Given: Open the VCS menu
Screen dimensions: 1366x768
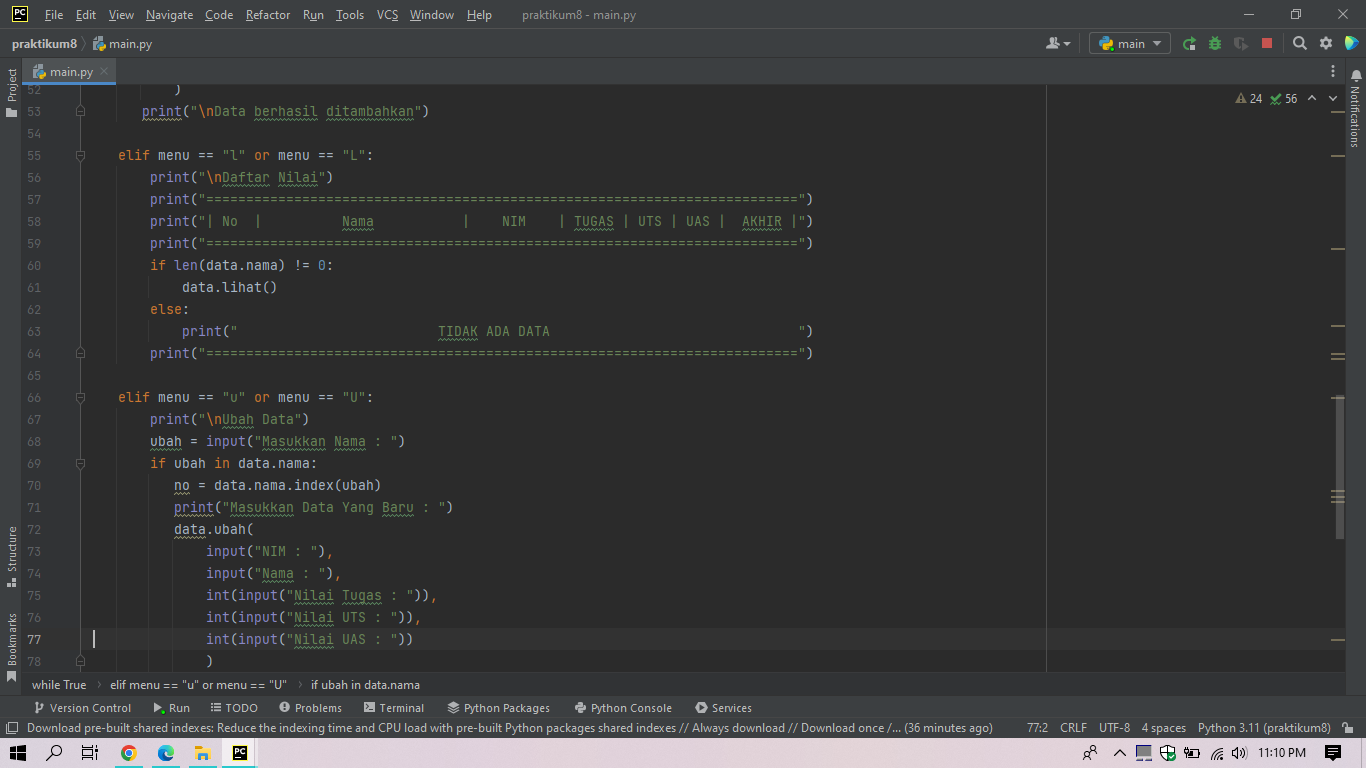Looking at the screenshot, I should click(387, 15).
